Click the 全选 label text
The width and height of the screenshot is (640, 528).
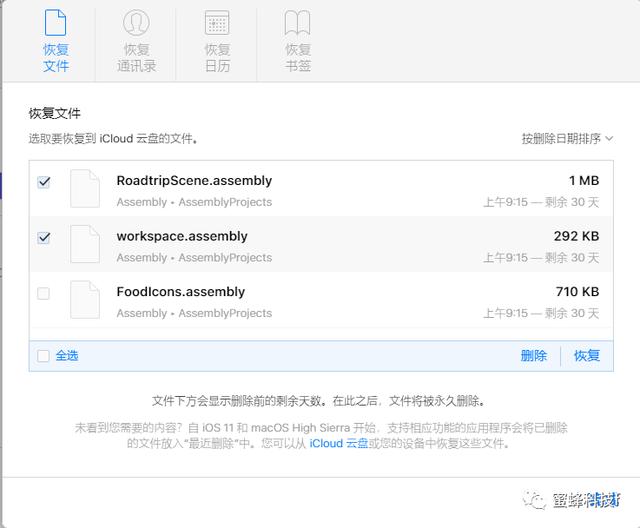67,356
